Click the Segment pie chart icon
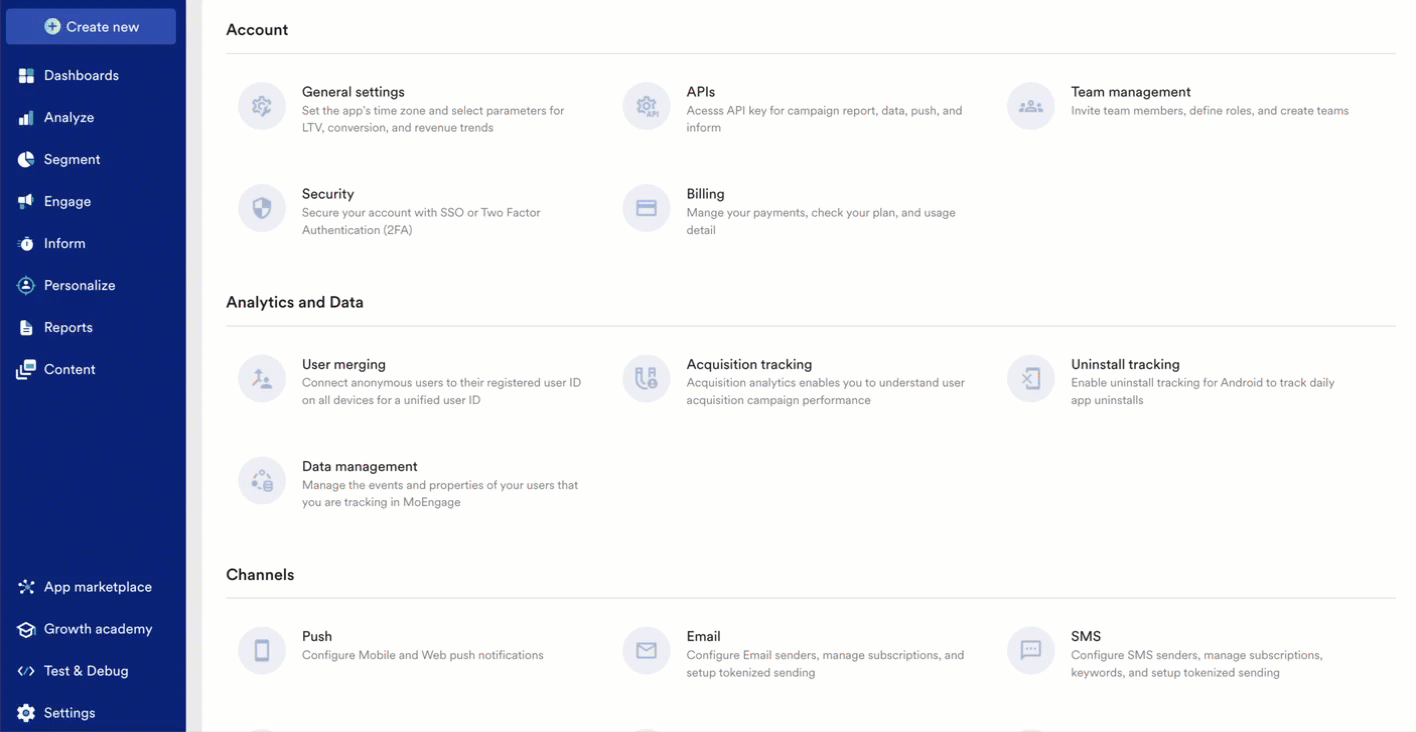 (26, 160)
